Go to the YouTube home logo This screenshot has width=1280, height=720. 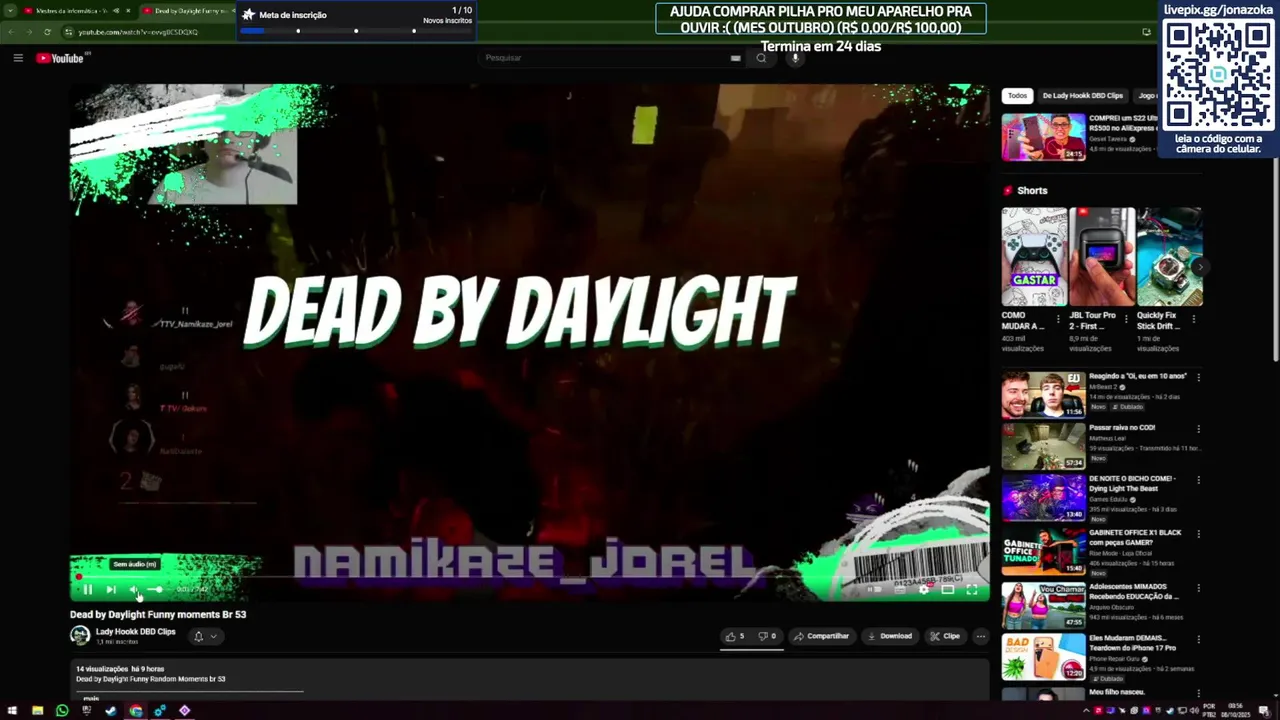click(60, 58)
